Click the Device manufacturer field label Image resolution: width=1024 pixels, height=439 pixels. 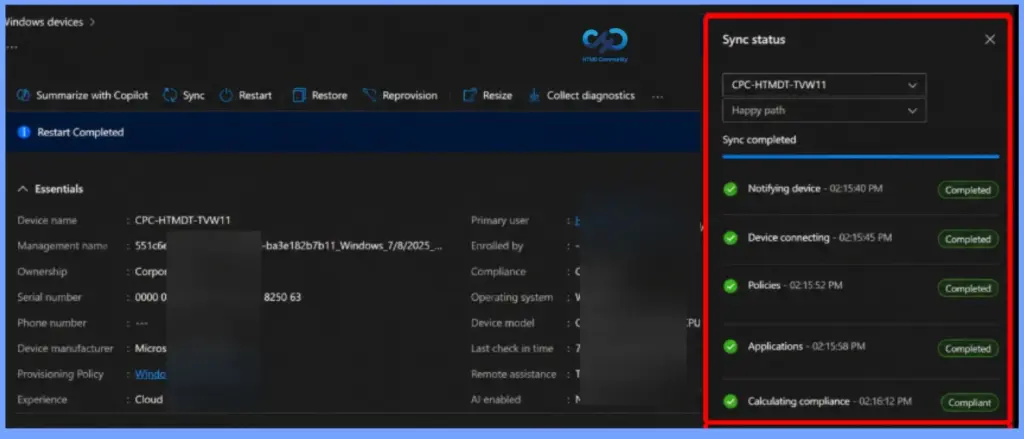[65, 349]
